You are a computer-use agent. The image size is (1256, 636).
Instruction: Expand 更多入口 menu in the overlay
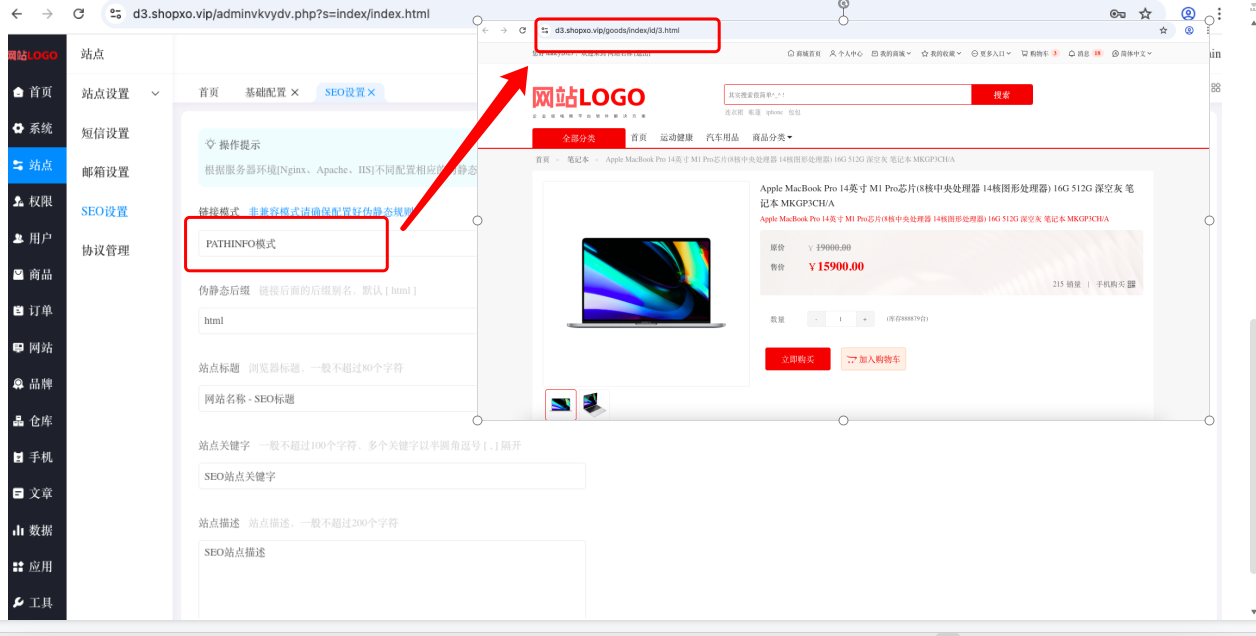tap(991, 54)
